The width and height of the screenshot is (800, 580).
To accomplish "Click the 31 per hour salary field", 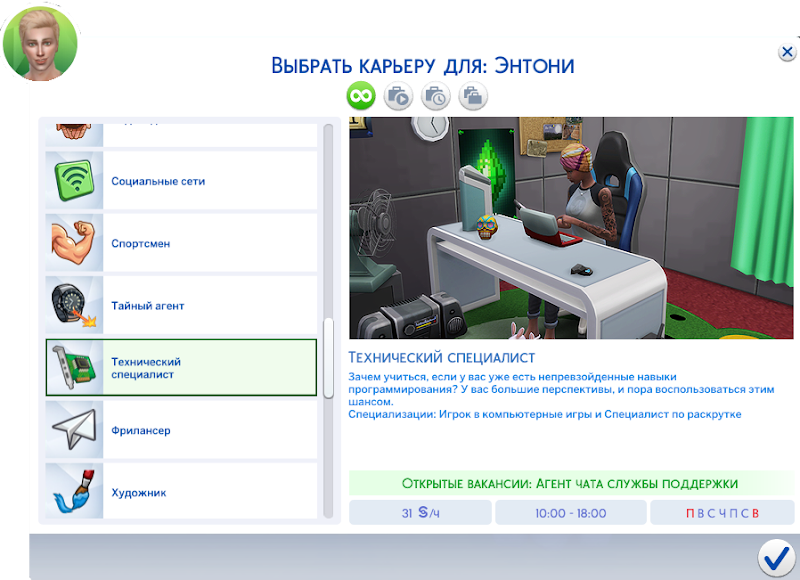I will point(420,513).
